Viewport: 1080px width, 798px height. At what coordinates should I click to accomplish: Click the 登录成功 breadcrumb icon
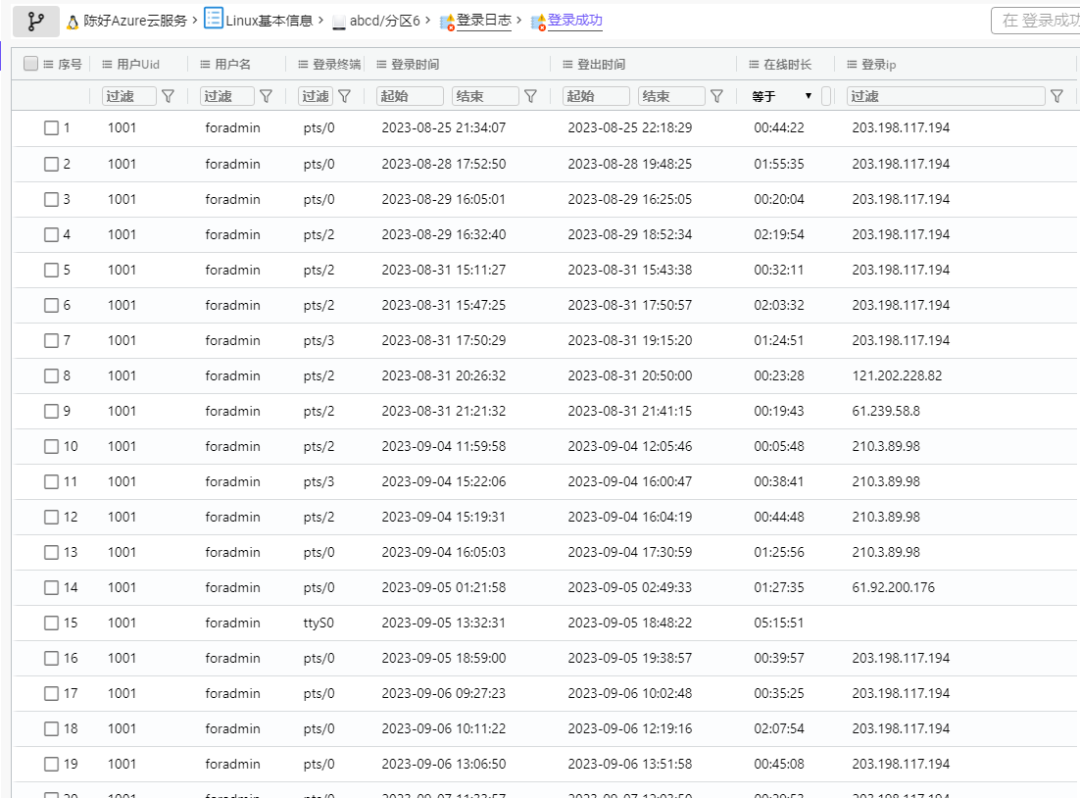coord(539,22)
